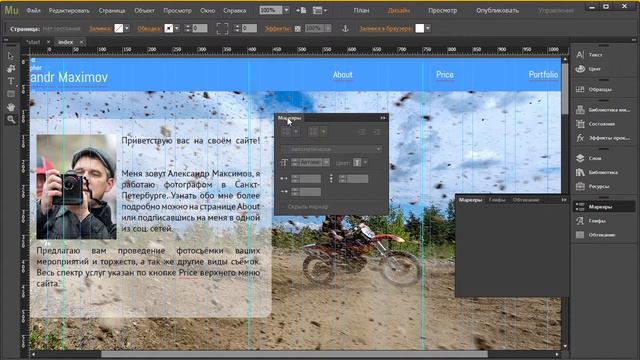The image size is (640, 360).
Task: Switch to the start document tab
Action: [33, 42]
